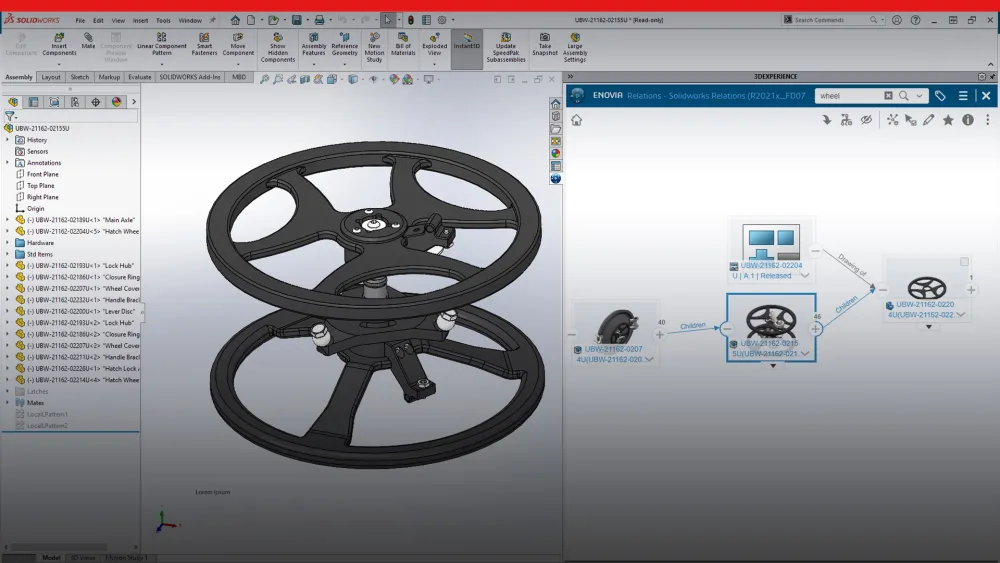Toggle the hide/show eye icon in ENOVIA
The width and height of the screenshot is (1000, 563).
tap(866, 120)
